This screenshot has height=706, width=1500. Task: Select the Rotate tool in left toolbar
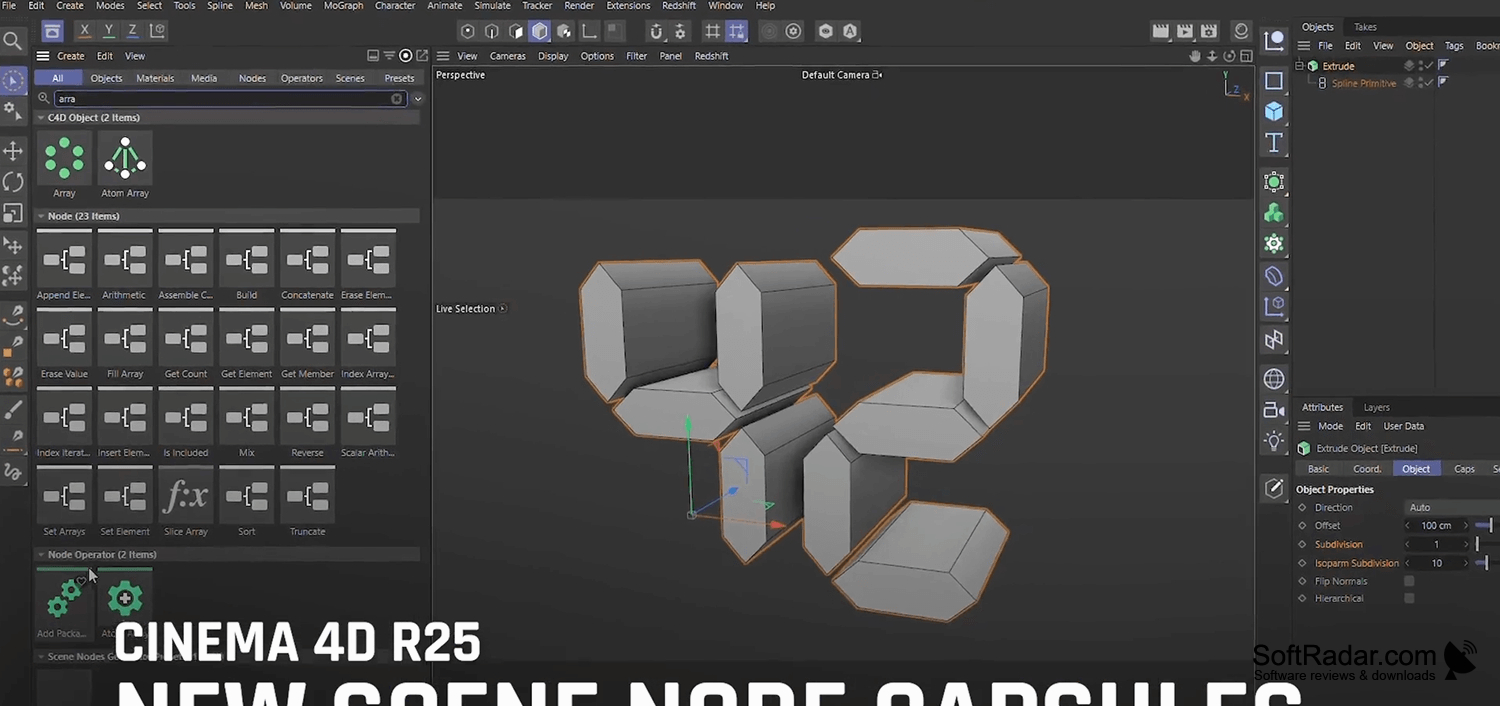click(13, 182)
